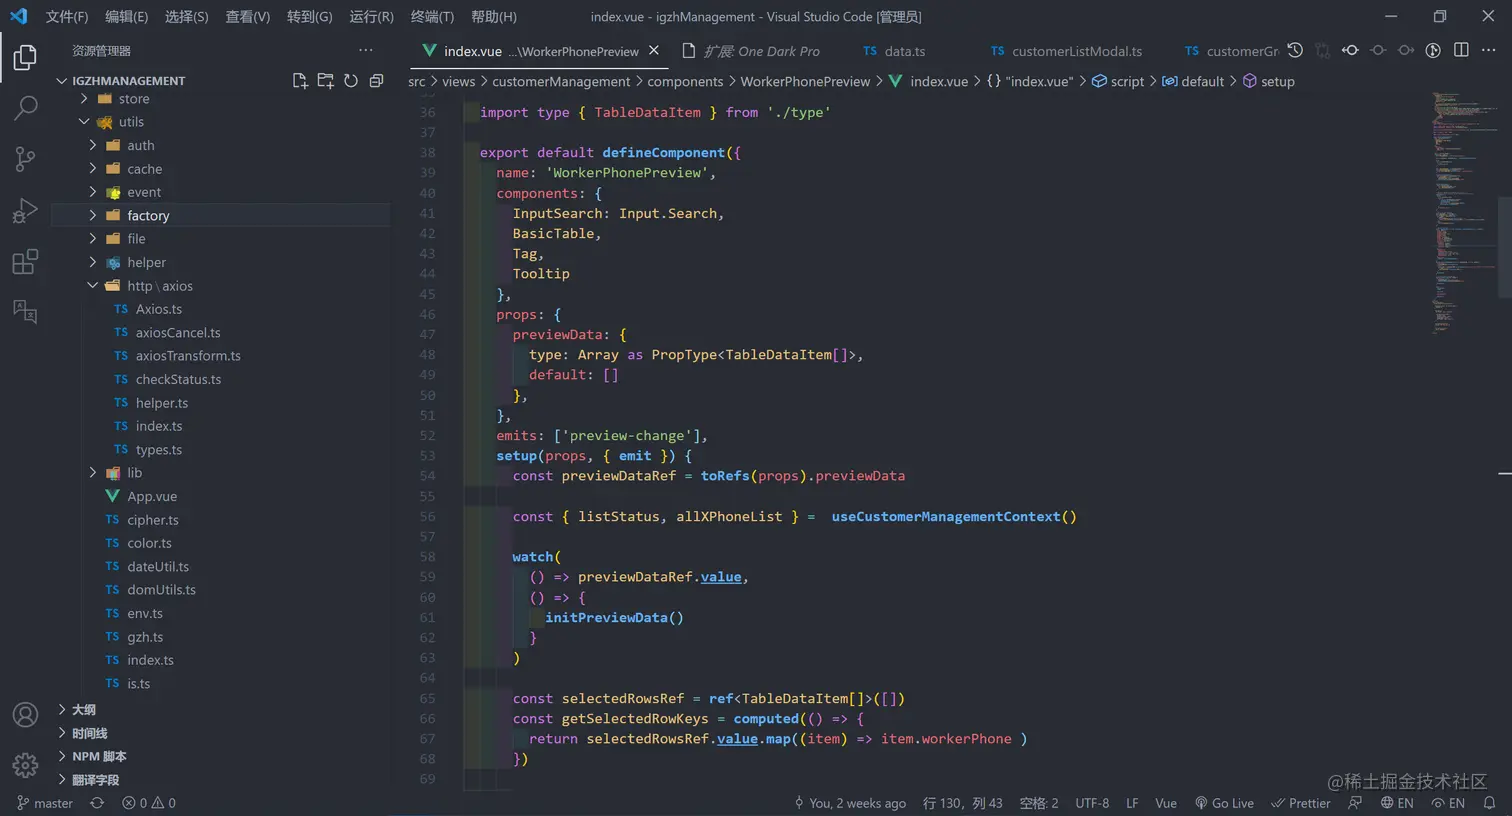Image resolution: width=1512 pixels, height=816 pixels.
Task: Click the 空格: 2 indentation setting
Action: pos(1039,803)
